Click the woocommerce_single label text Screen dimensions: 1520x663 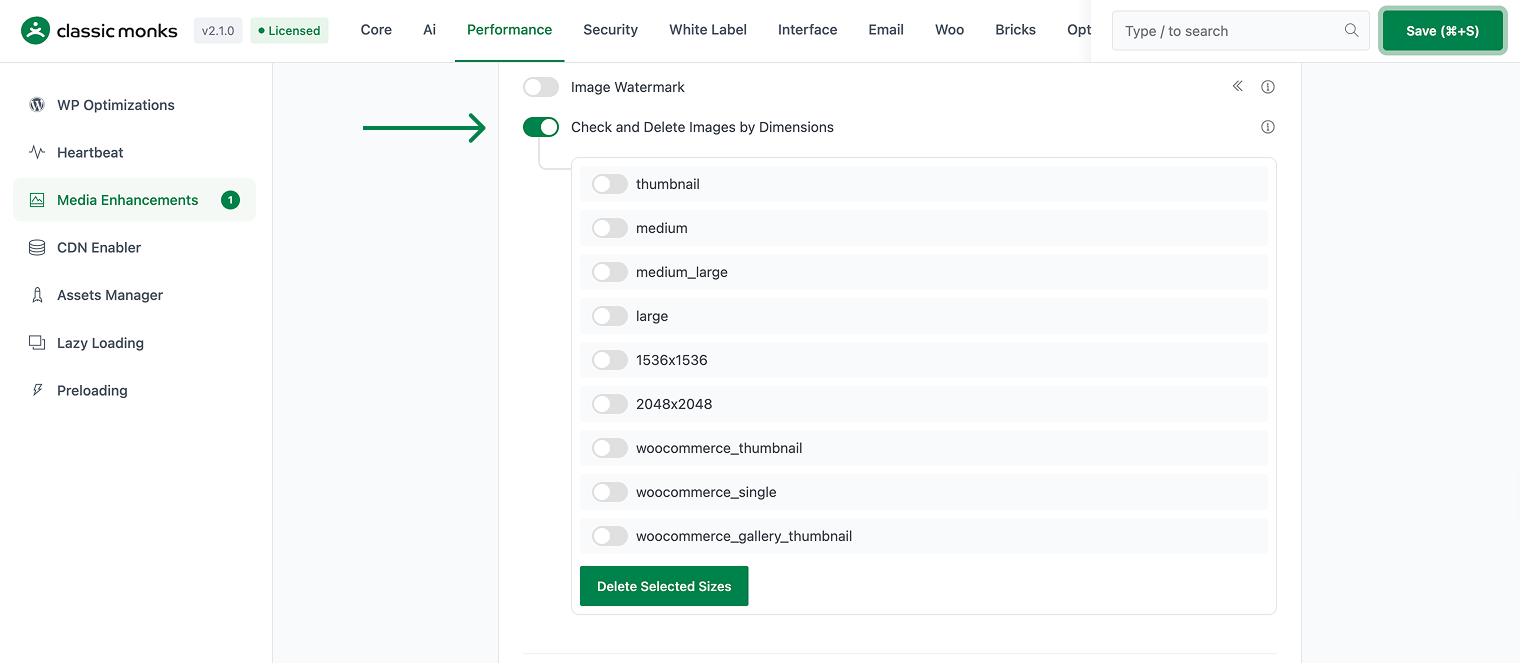click(706, 492)
